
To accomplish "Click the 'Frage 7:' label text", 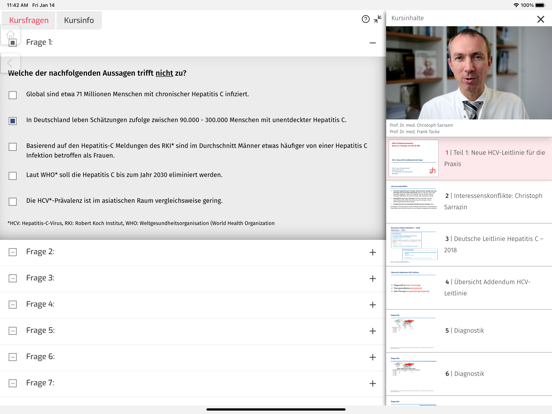I will 40,383.
